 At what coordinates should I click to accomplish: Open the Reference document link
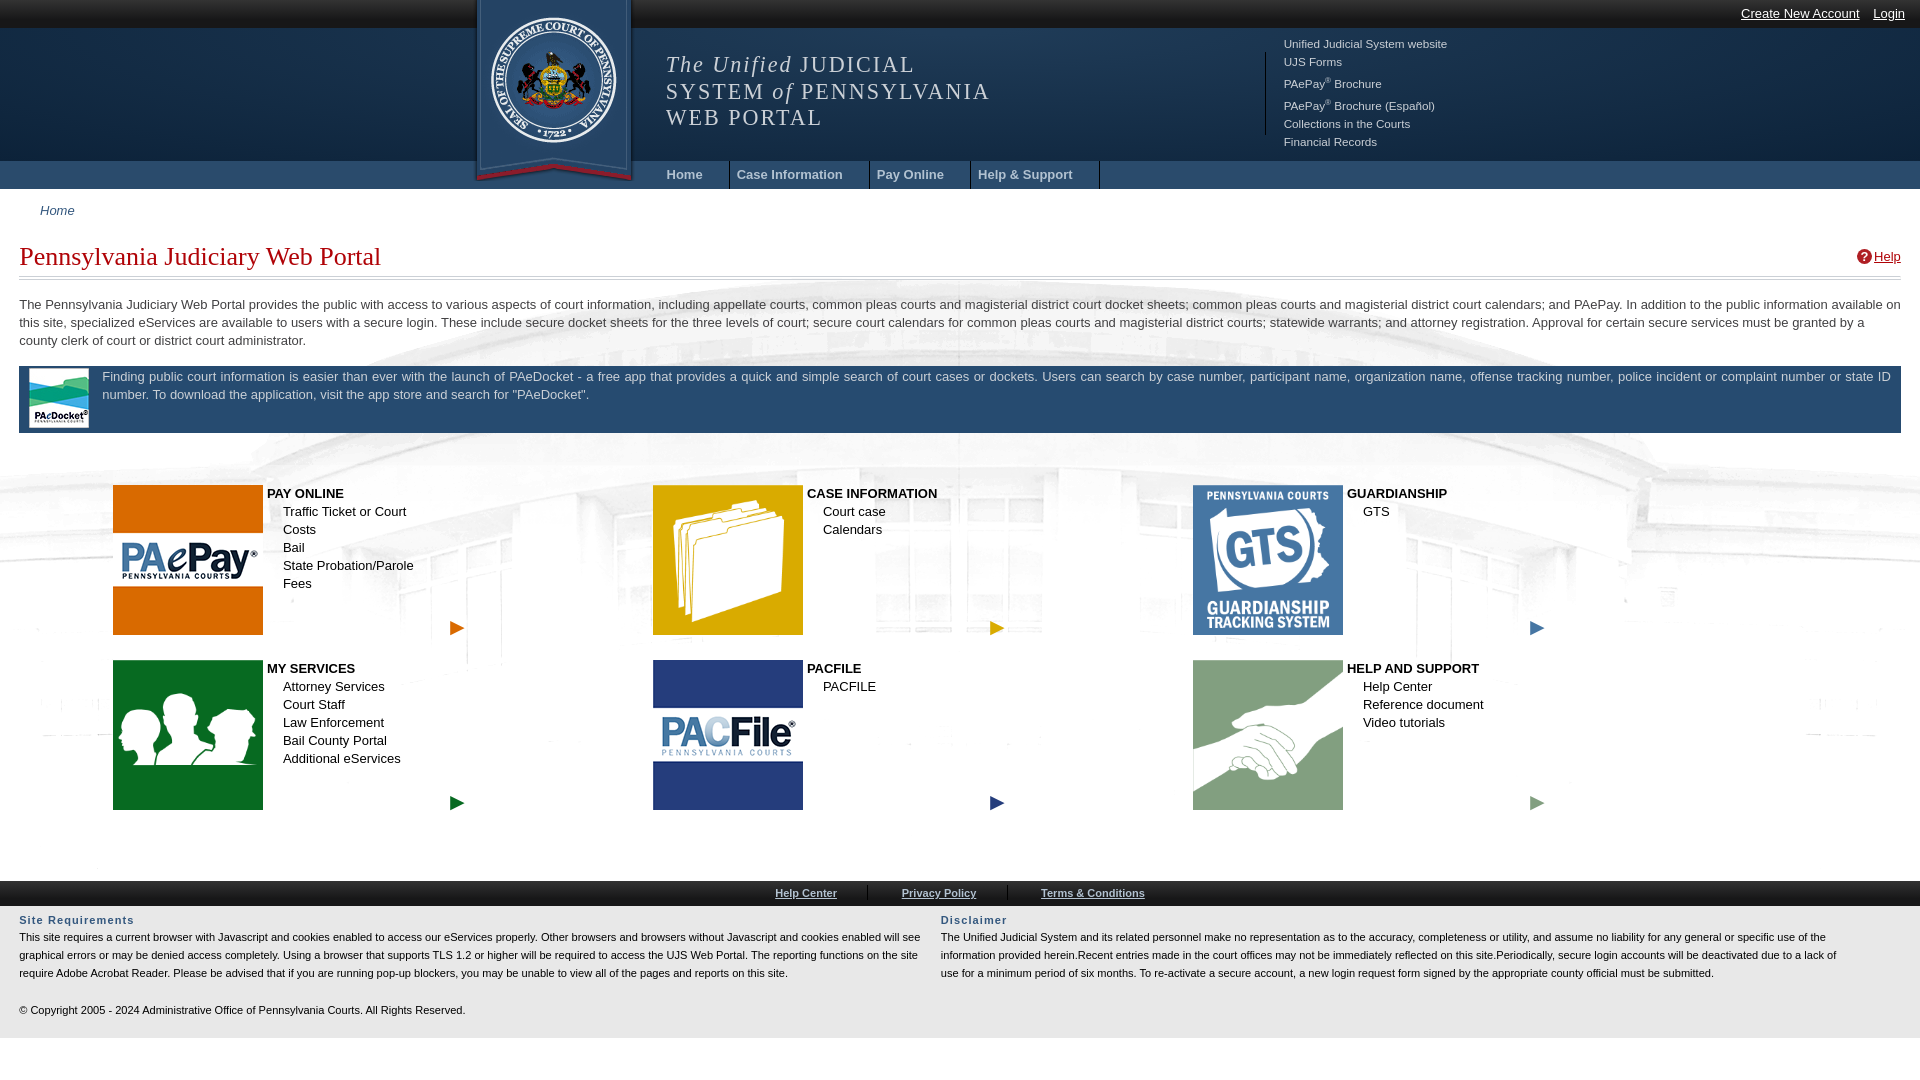pos(1423,705)
